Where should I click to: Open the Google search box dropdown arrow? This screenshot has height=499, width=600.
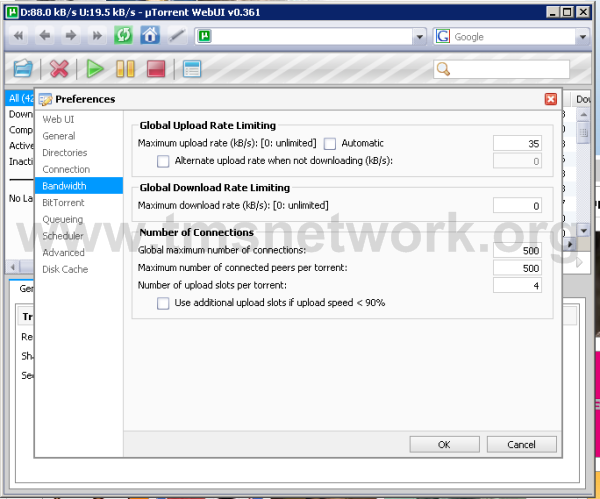[x=582, y=37]
